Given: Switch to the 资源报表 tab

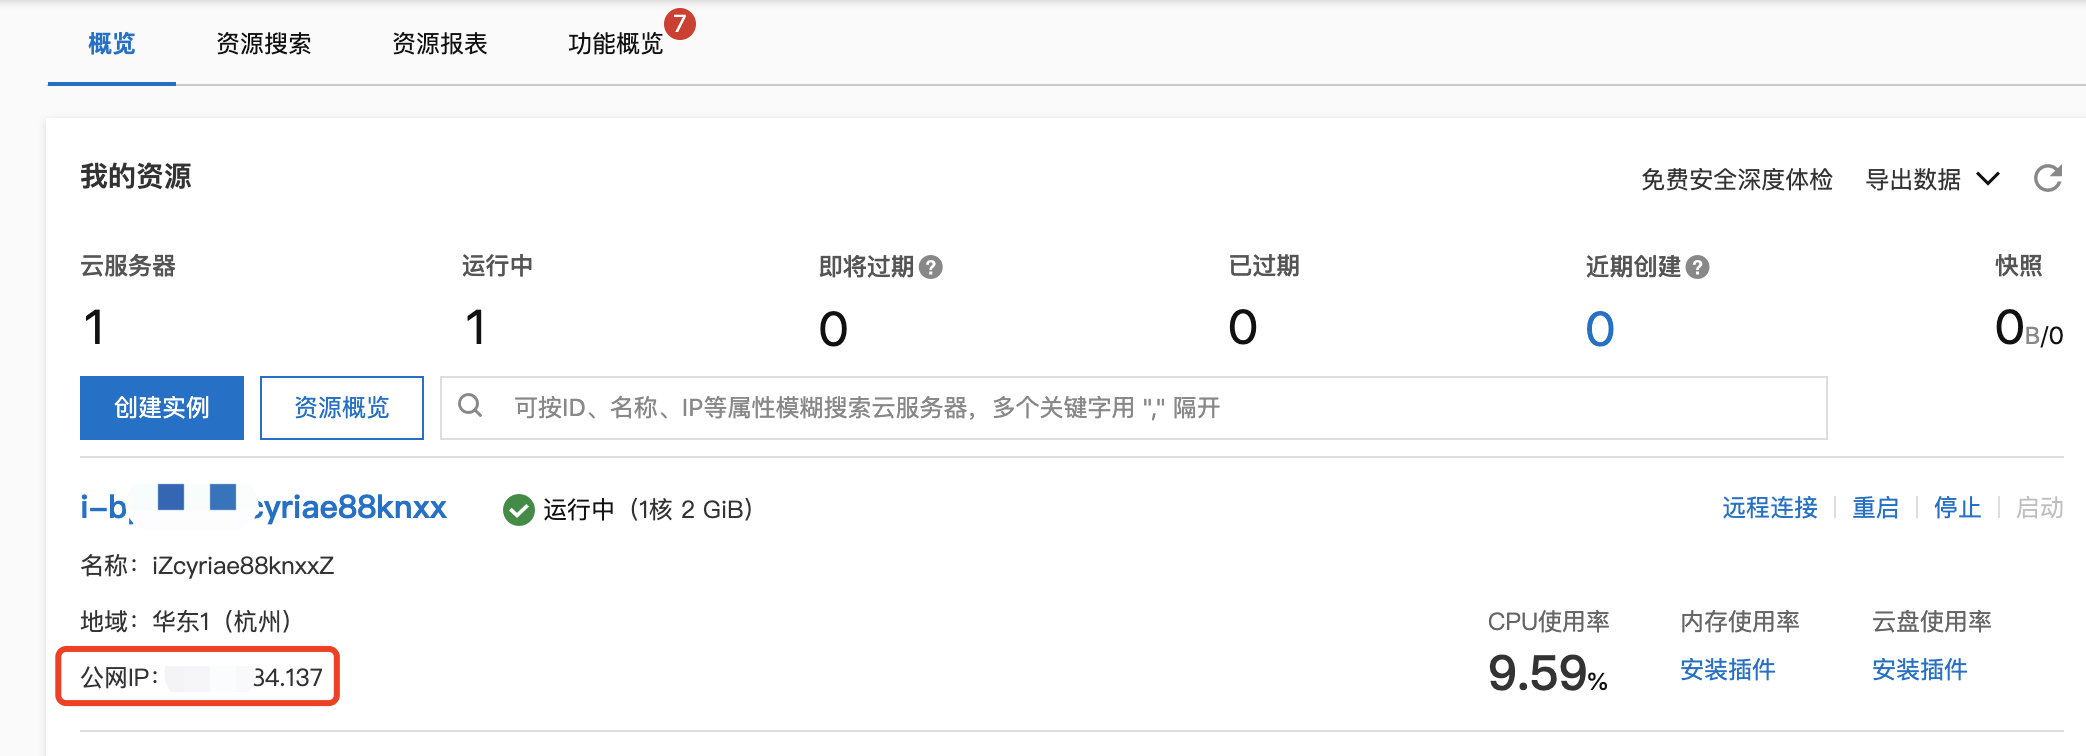Looking at the screenshot, I should click(x=440, y=43).
